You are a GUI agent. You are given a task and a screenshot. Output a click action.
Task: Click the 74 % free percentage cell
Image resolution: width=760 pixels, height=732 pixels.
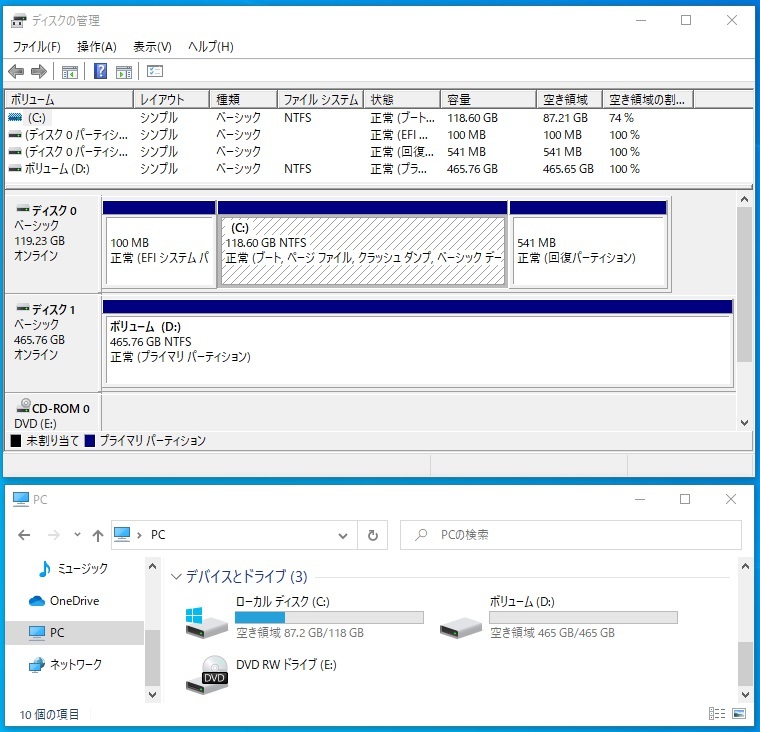coord(621,118)
